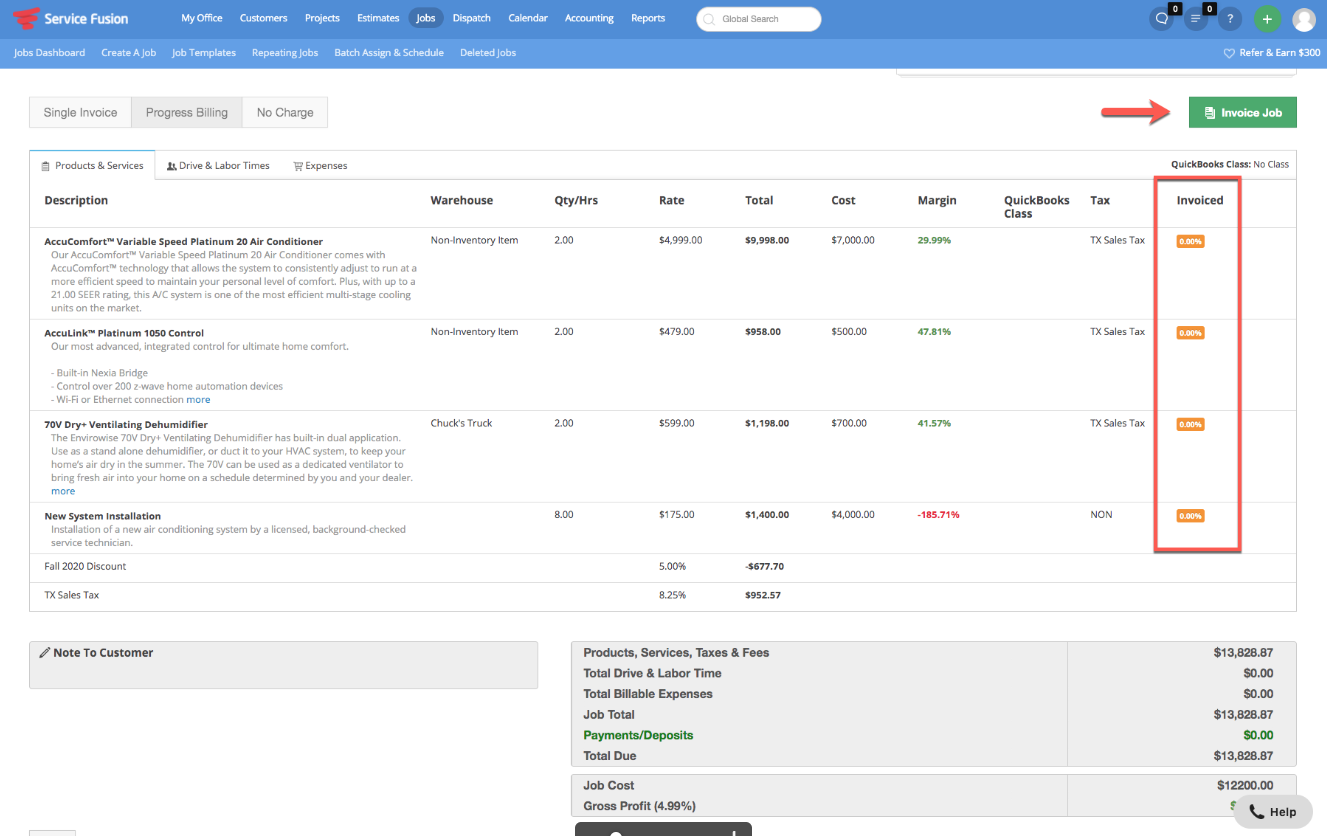Click the Global Search field
The image size is (1327, 836).
click(x=758, y=19)
